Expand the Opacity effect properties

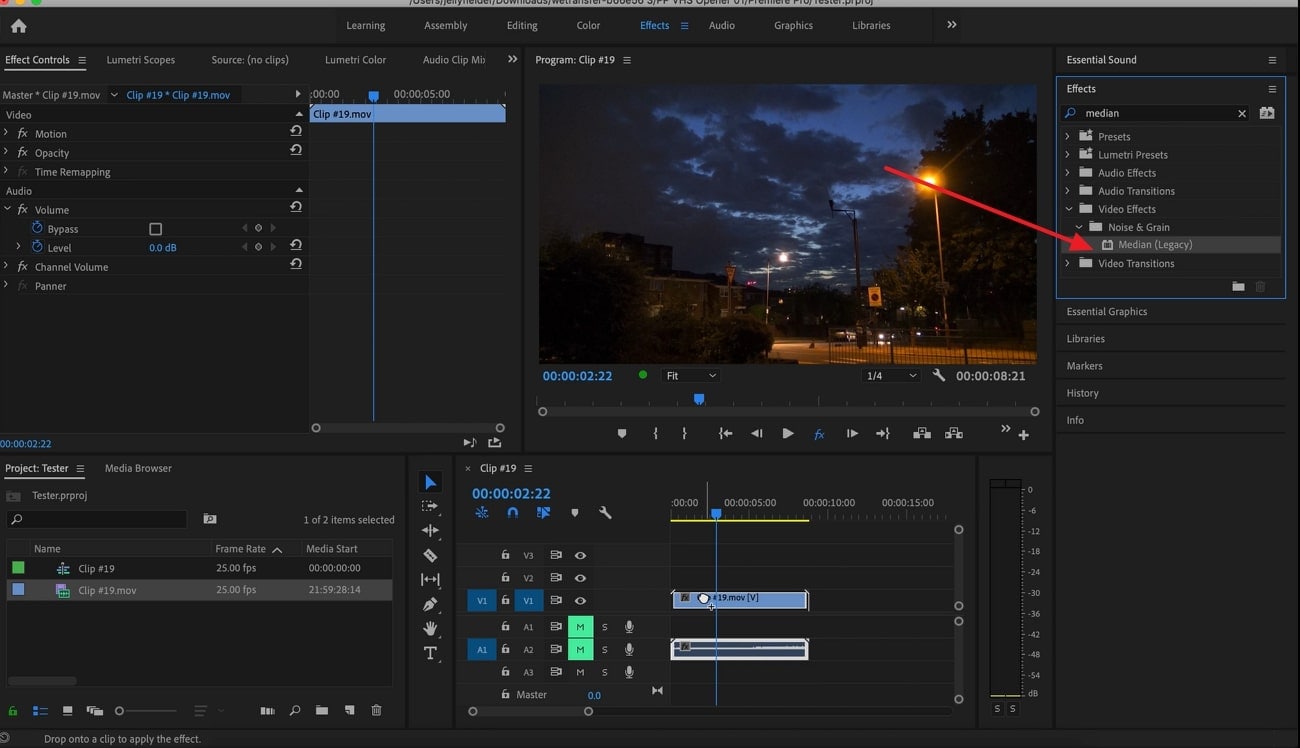click(6, 152)
